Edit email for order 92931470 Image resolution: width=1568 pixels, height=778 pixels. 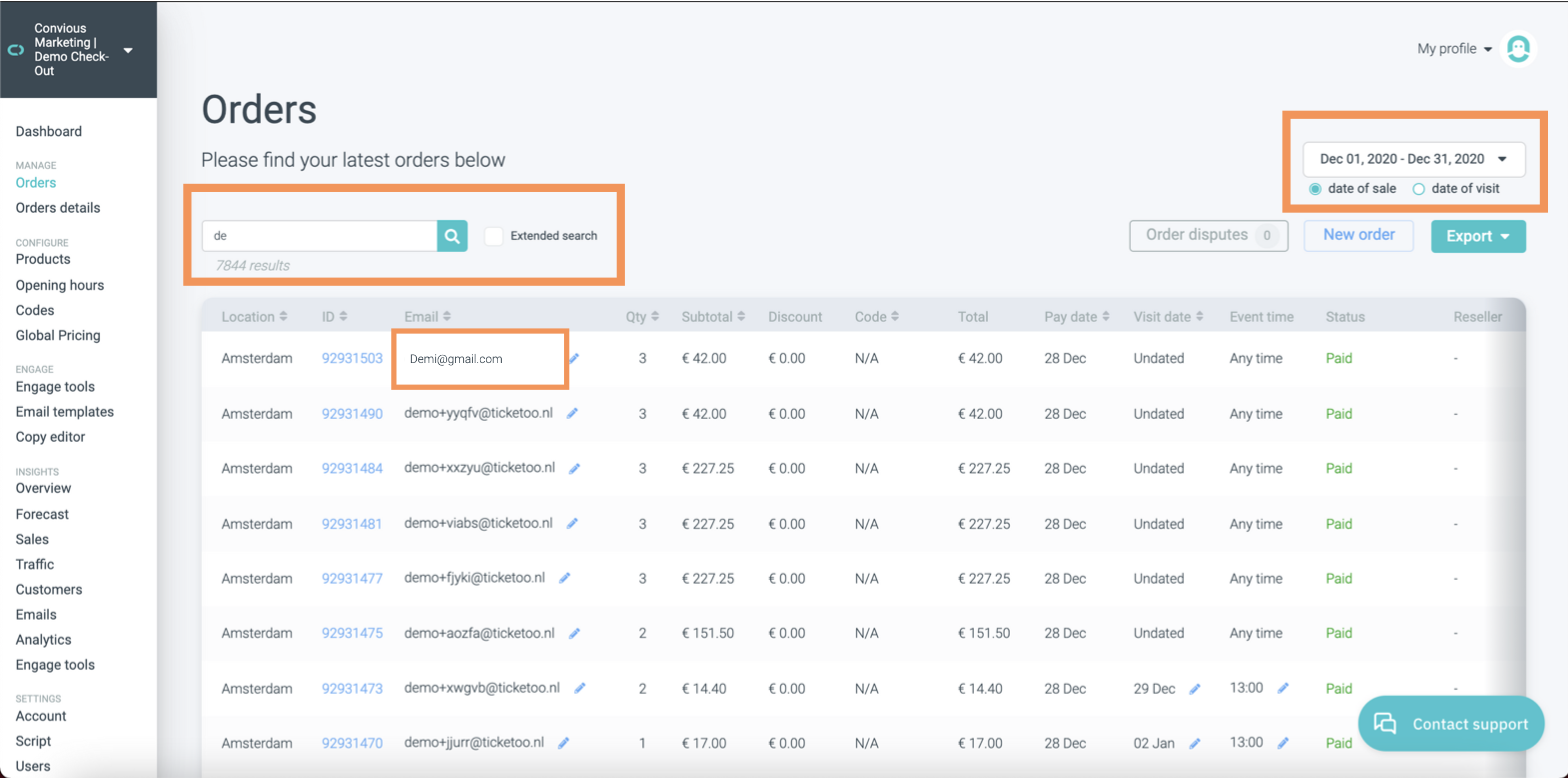564,743
